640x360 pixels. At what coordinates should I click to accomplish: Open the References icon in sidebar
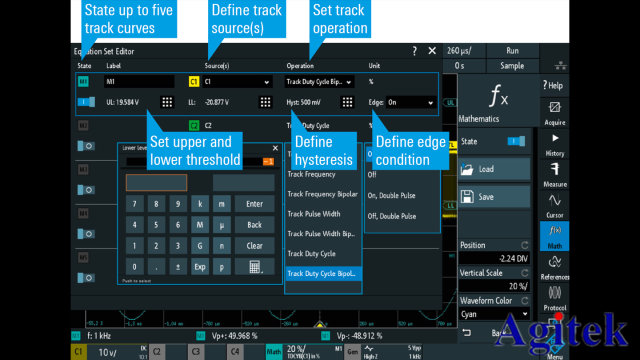point(554,267)
